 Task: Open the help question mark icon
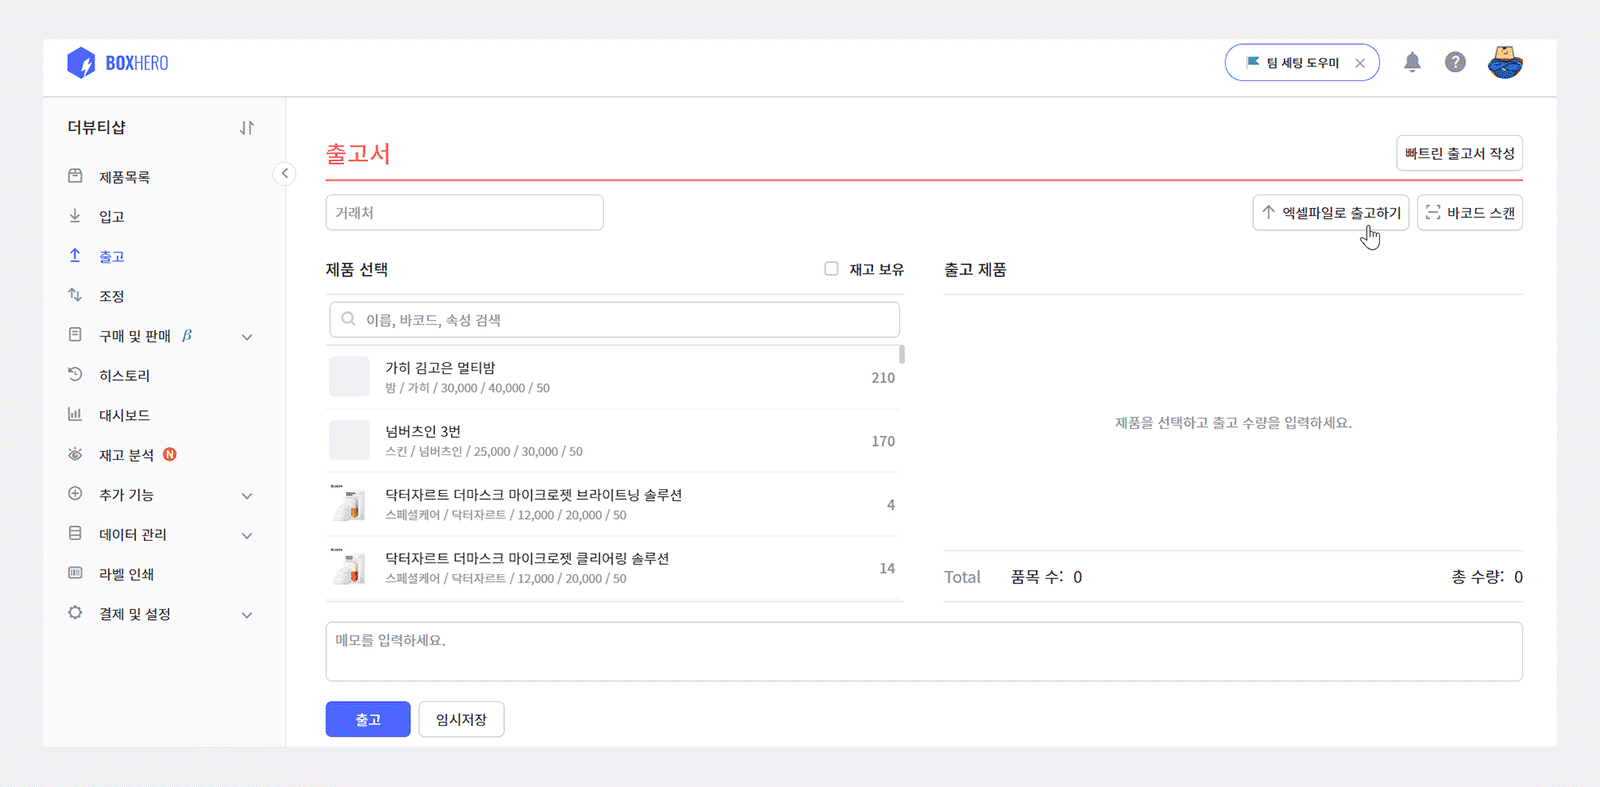click(1455, 62)
